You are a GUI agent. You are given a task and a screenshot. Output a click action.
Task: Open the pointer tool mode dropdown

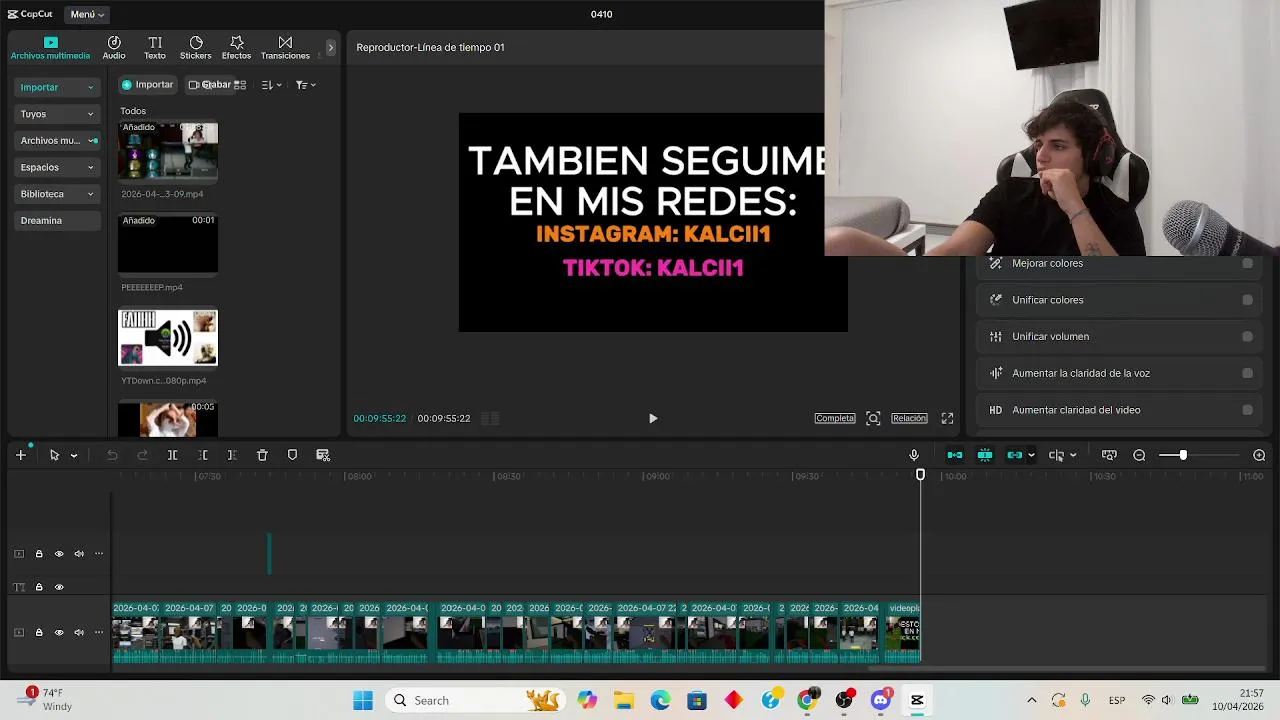click(74, 456)
